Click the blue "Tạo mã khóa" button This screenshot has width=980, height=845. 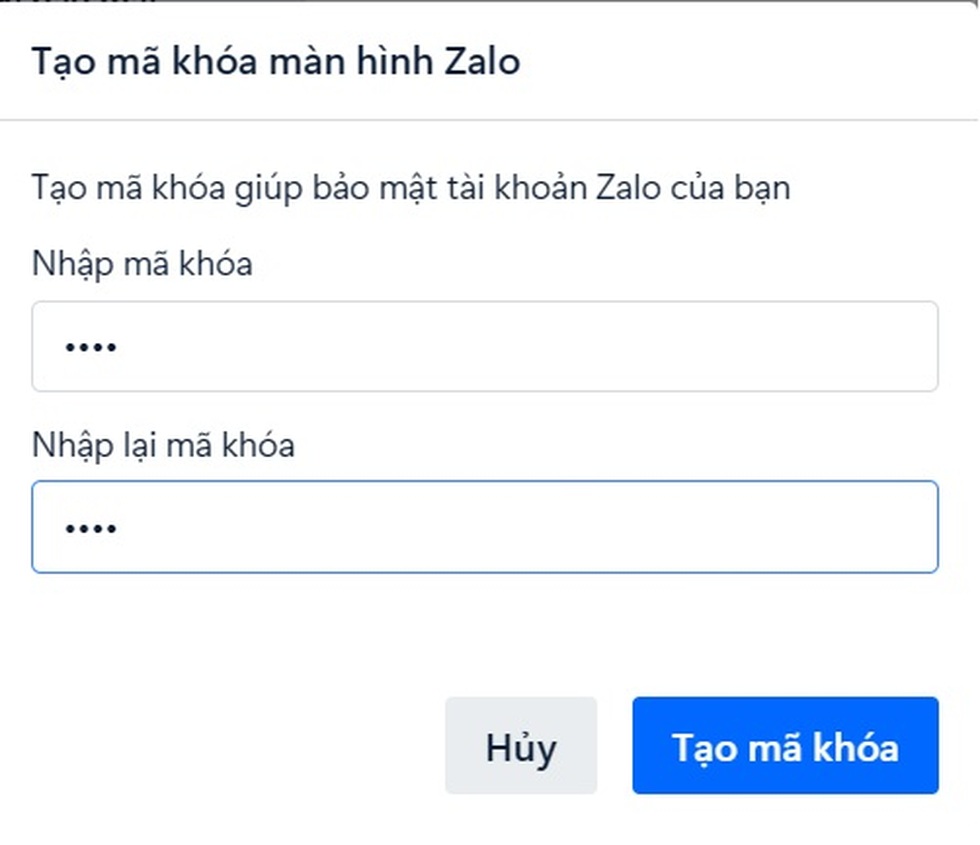(x=785, y=746)
